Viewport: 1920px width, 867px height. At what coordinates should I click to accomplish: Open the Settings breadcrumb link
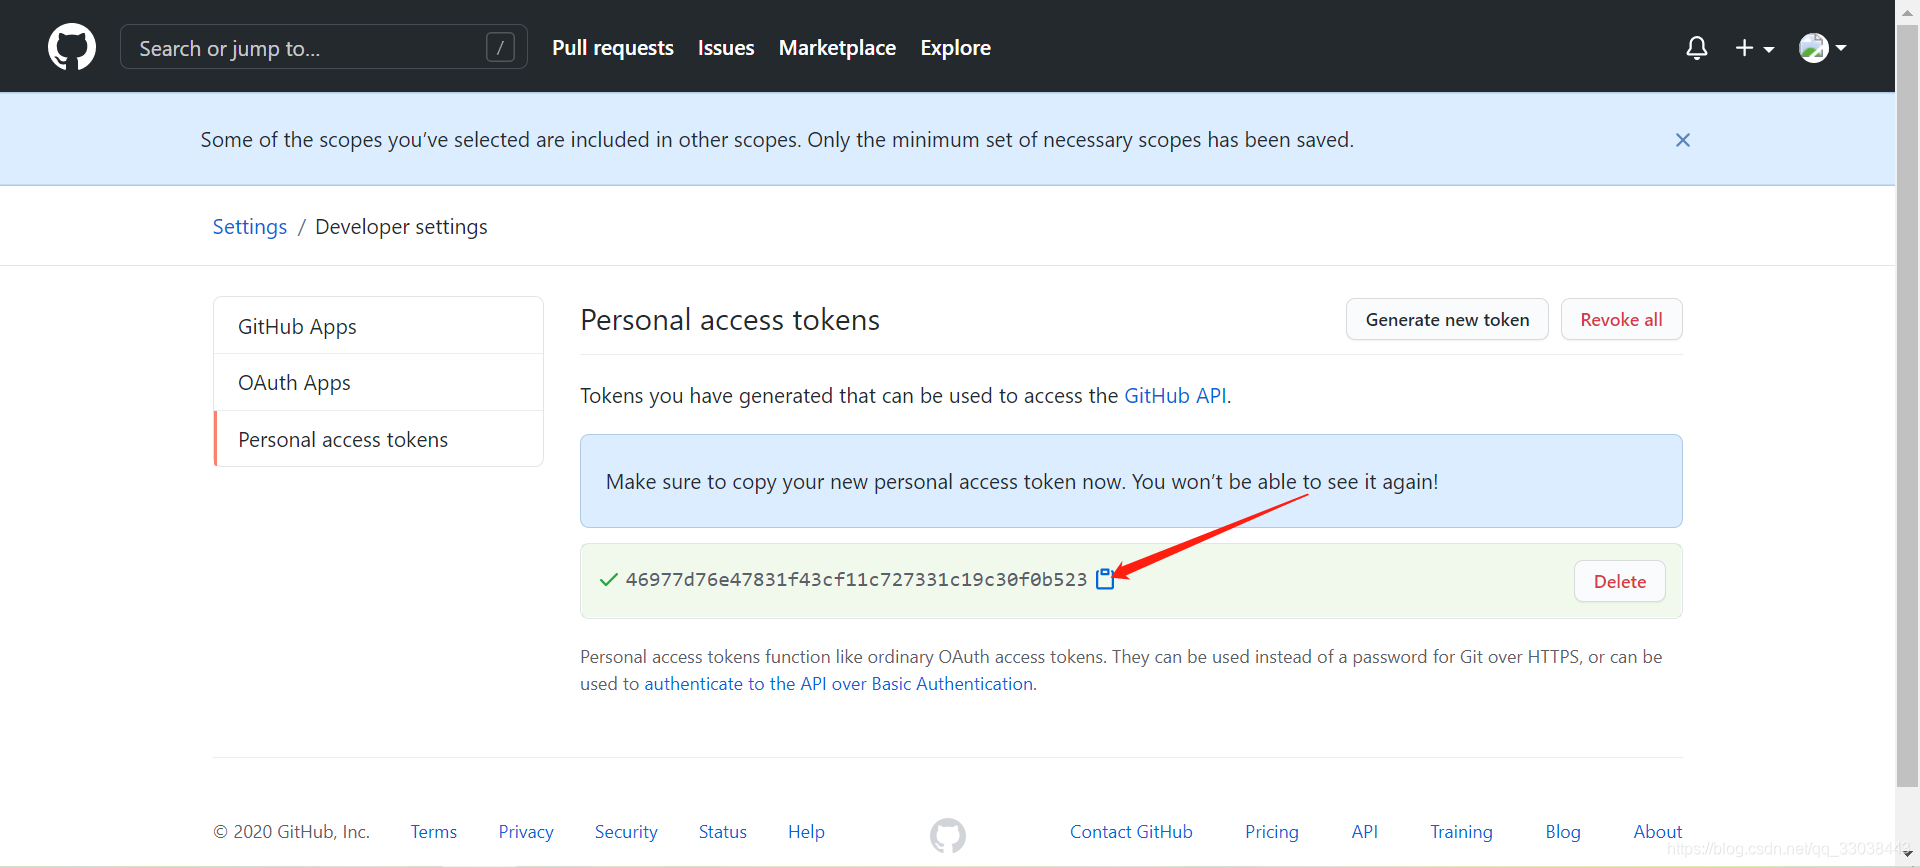(x=250, y=227)
